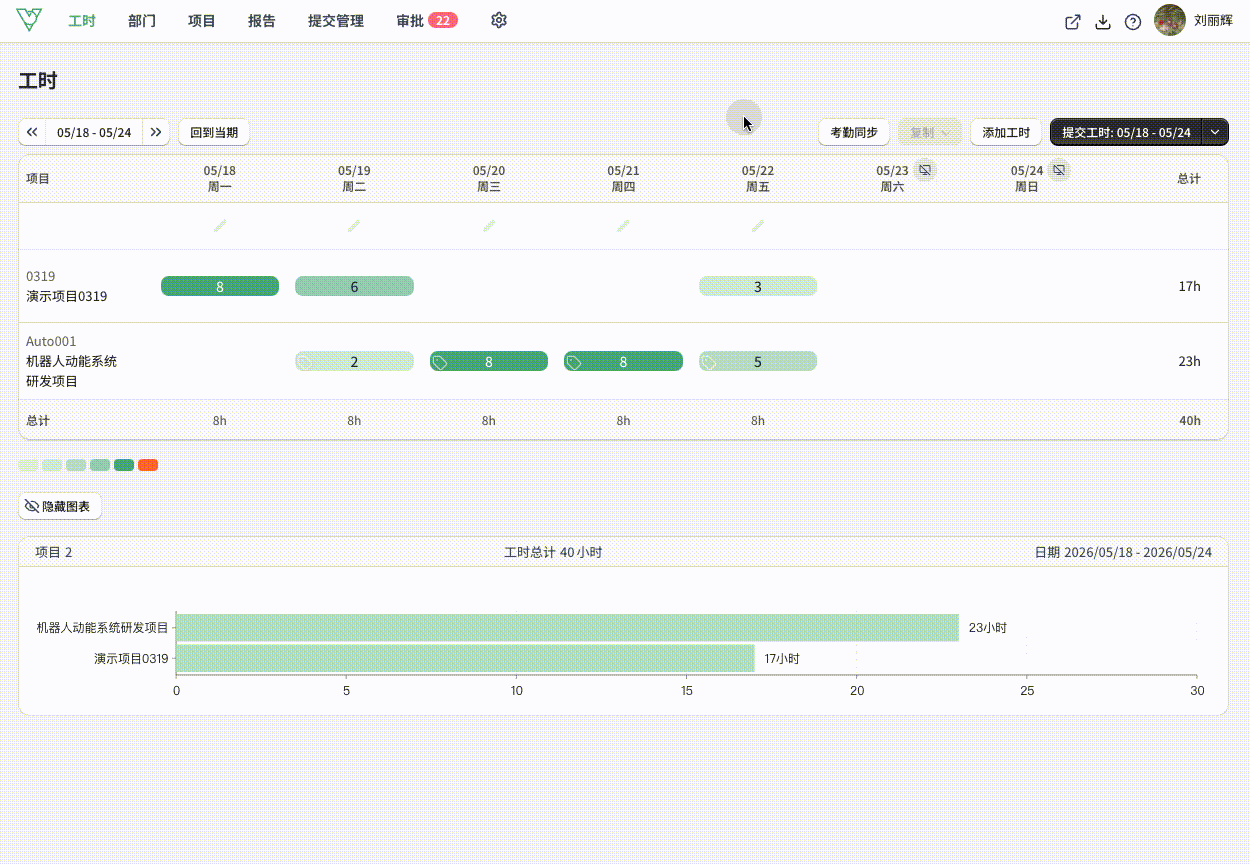Open the 复制 dropdown
Image resolution: width=1250 pixels, height=864 pixels.
point(930,132)
